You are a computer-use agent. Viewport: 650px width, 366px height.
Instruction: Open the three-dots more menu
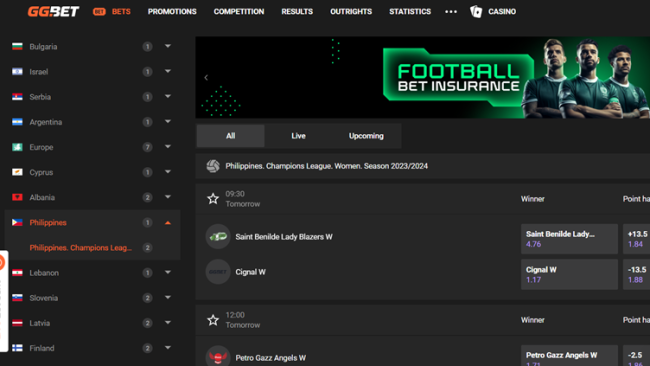(451, 12)
